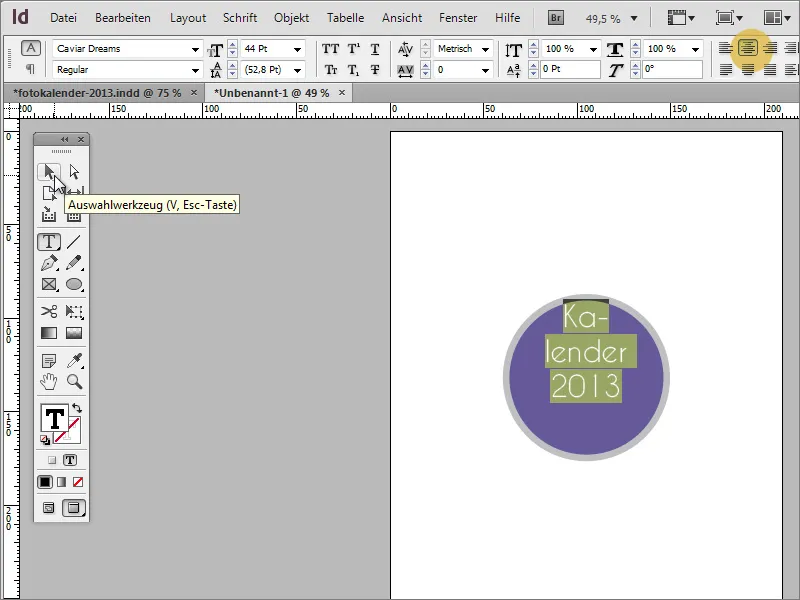Open the view options button
This screenshot has height=600, width=800.
pos(681,18)
